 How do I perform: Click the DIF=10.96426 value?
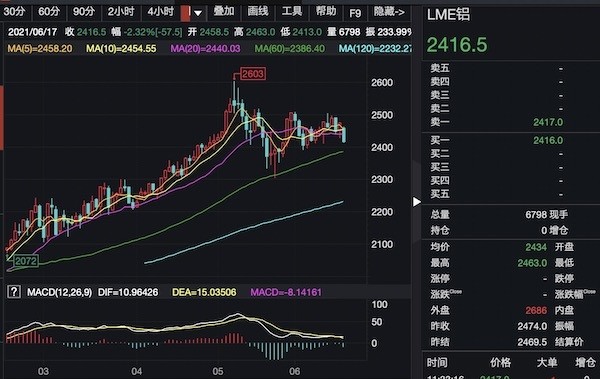[x=128, y=292]
